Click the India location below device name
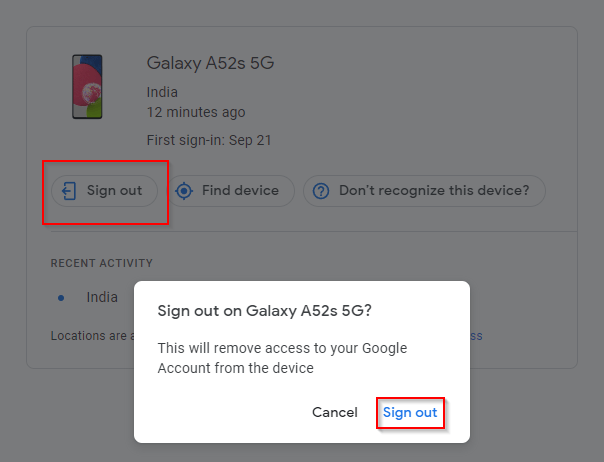The width and height of the screenshot is (604, 462). coord(163,93)
